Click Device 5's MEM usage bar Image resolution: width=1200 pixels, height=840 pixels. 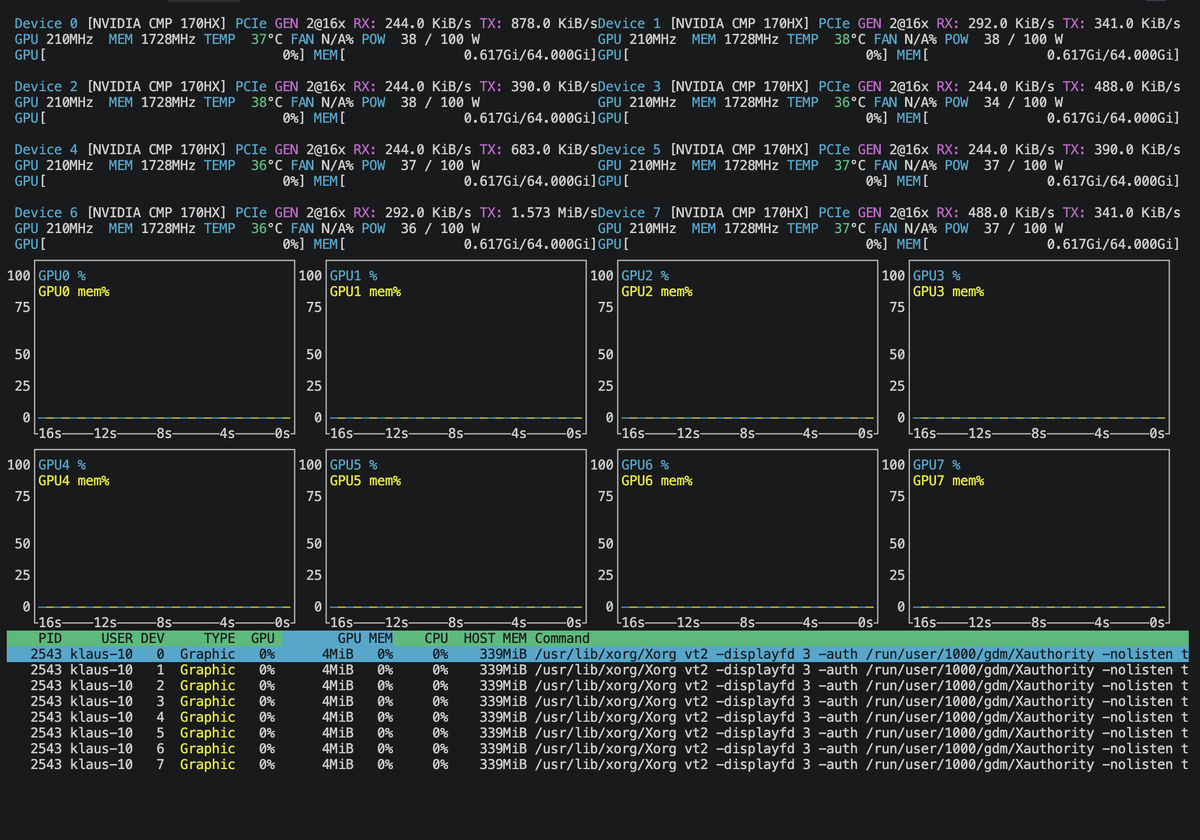(1038, 182)
